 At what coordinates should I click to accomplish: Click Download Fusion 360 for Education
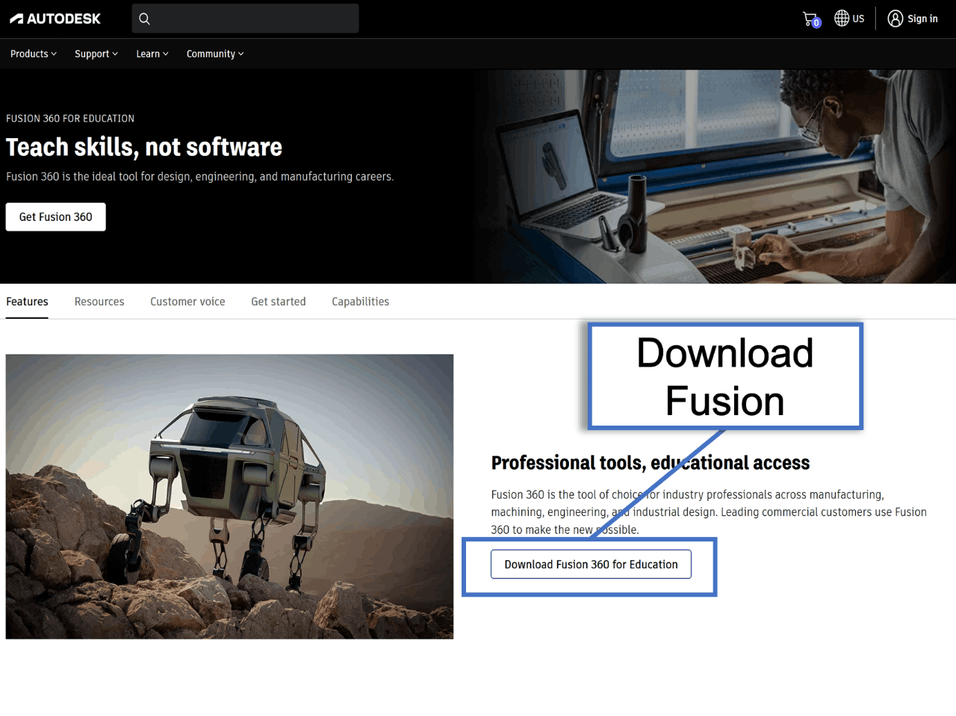tap(591, 564)
